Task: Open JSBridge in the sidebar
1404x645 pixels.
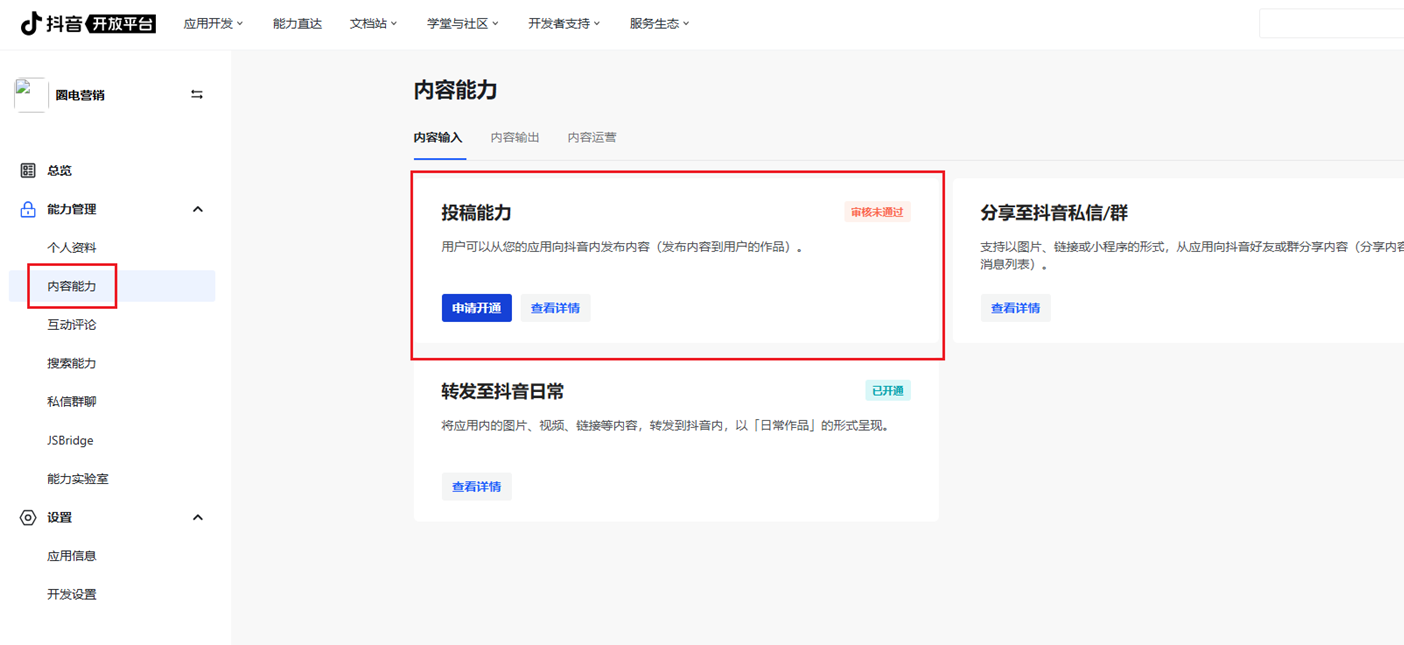Action: tap(70, 440)
